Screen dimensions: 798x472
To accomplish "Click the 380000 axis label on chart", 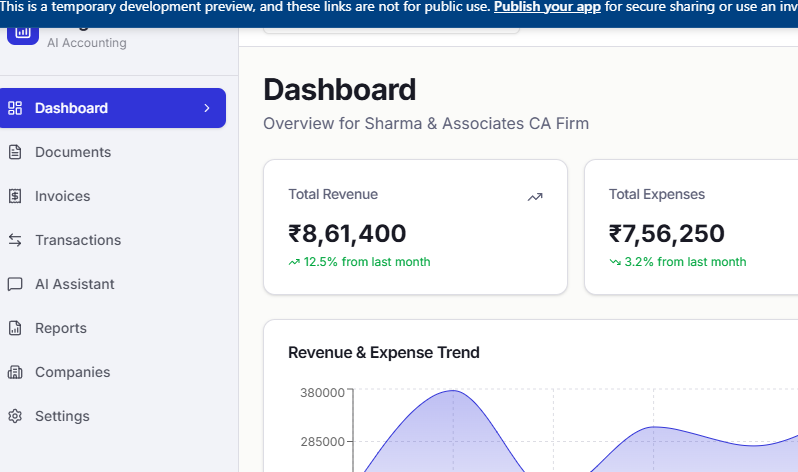I will (322, 393).
